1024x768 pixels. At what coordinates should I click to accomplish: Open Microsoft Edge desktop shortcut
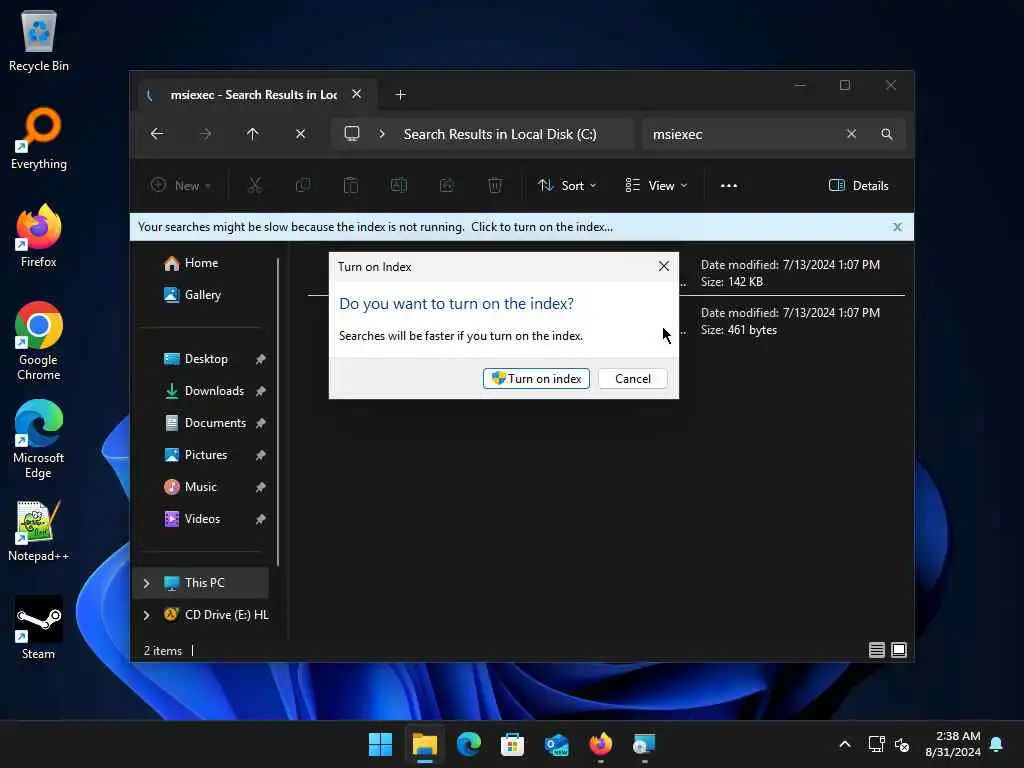[x=39, y=439]
